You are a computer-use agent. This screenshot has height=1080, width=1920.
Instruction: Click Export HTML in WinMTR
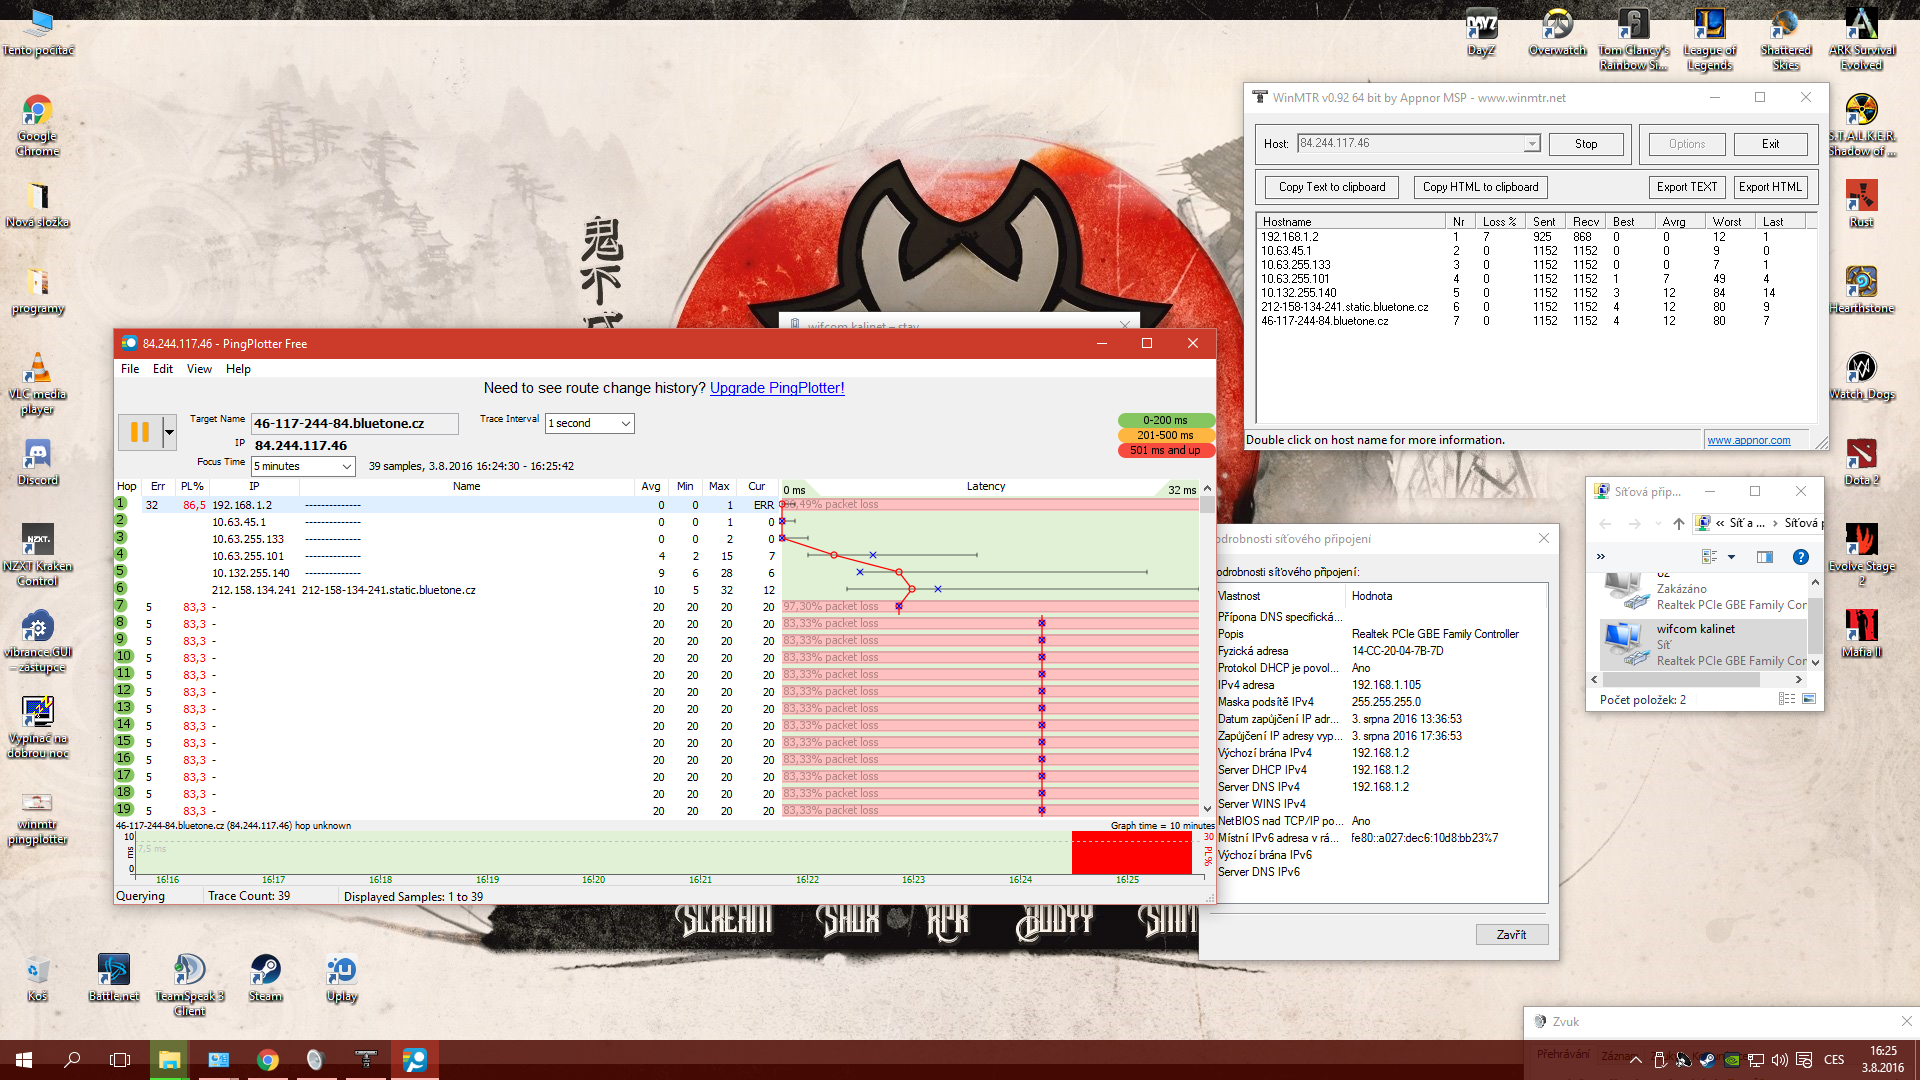click(1769, 187)
